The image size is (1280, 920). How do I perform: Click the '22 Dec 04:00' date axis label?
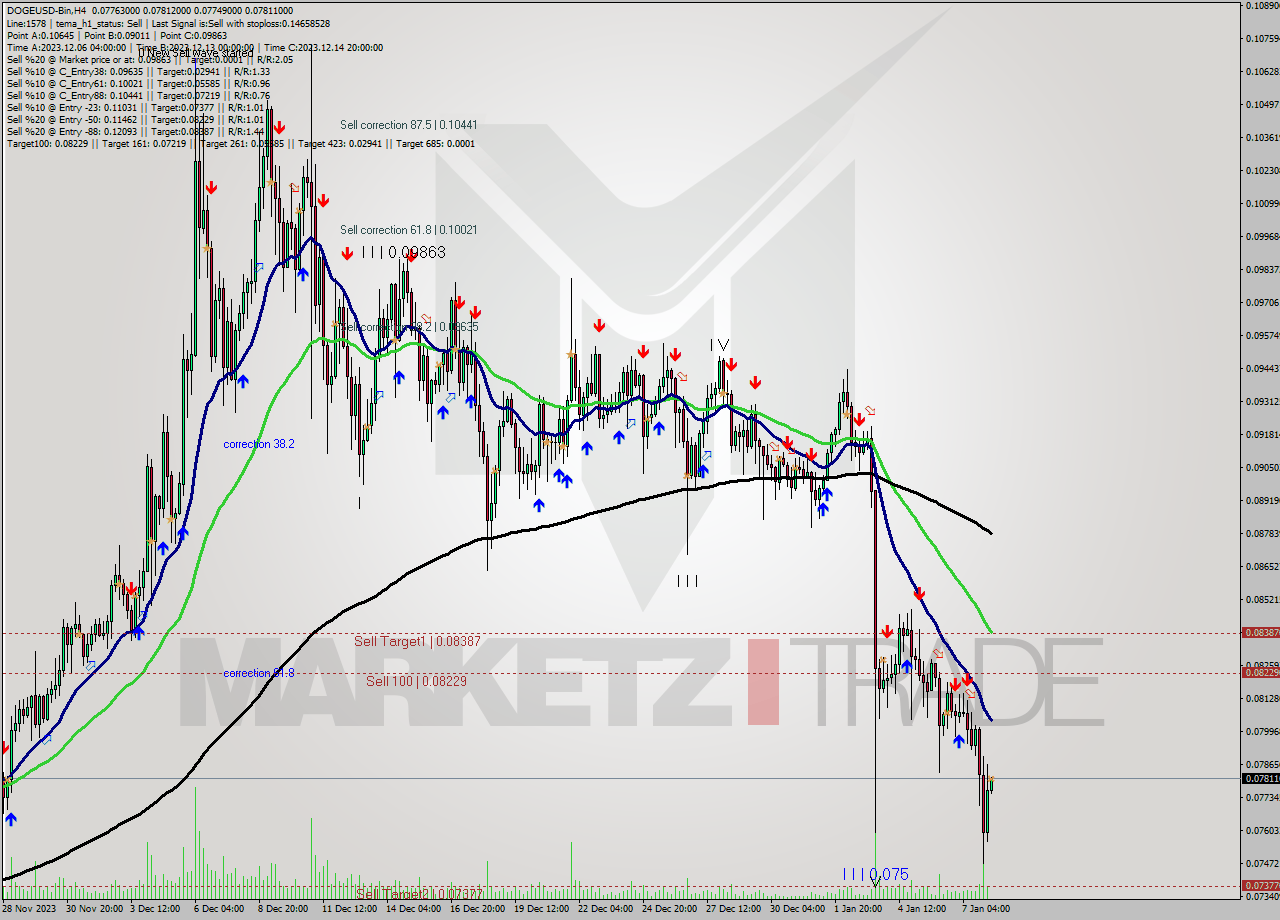606,909
